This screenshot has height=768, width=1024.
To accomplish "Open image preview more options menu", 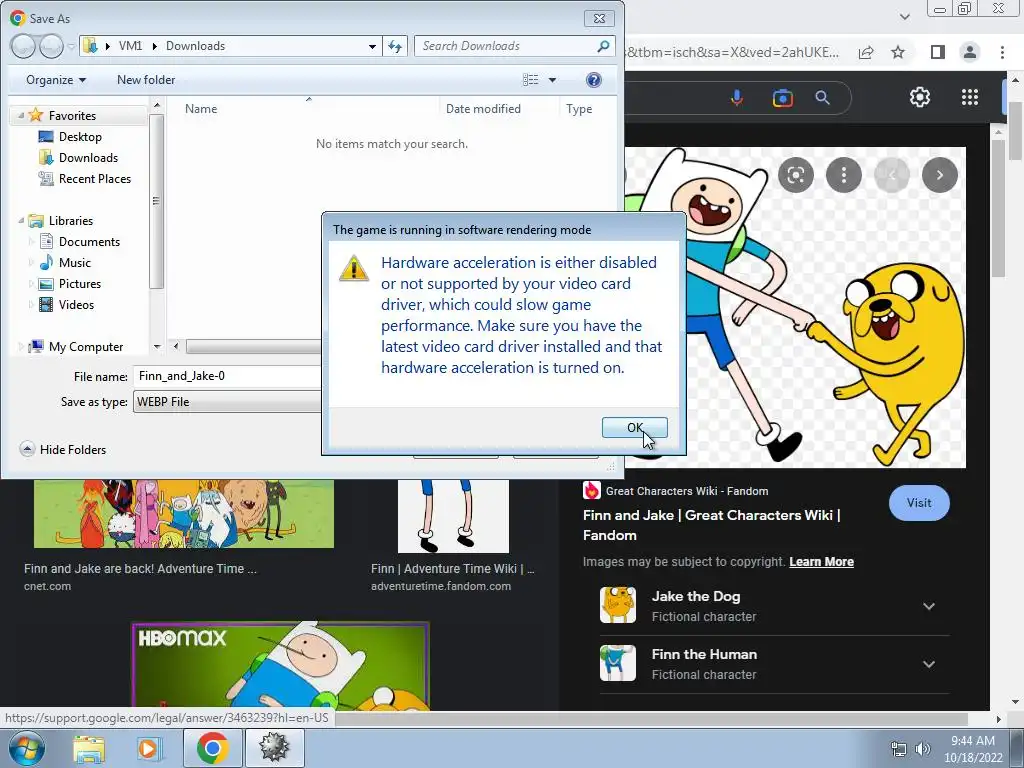I will [x=844, y=175].
